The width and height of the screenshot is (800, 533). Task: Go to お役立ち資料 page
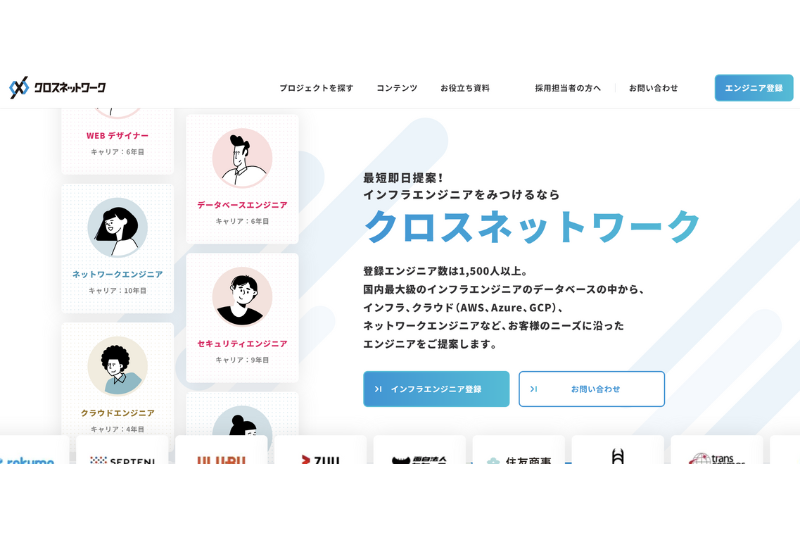(465, 88)
